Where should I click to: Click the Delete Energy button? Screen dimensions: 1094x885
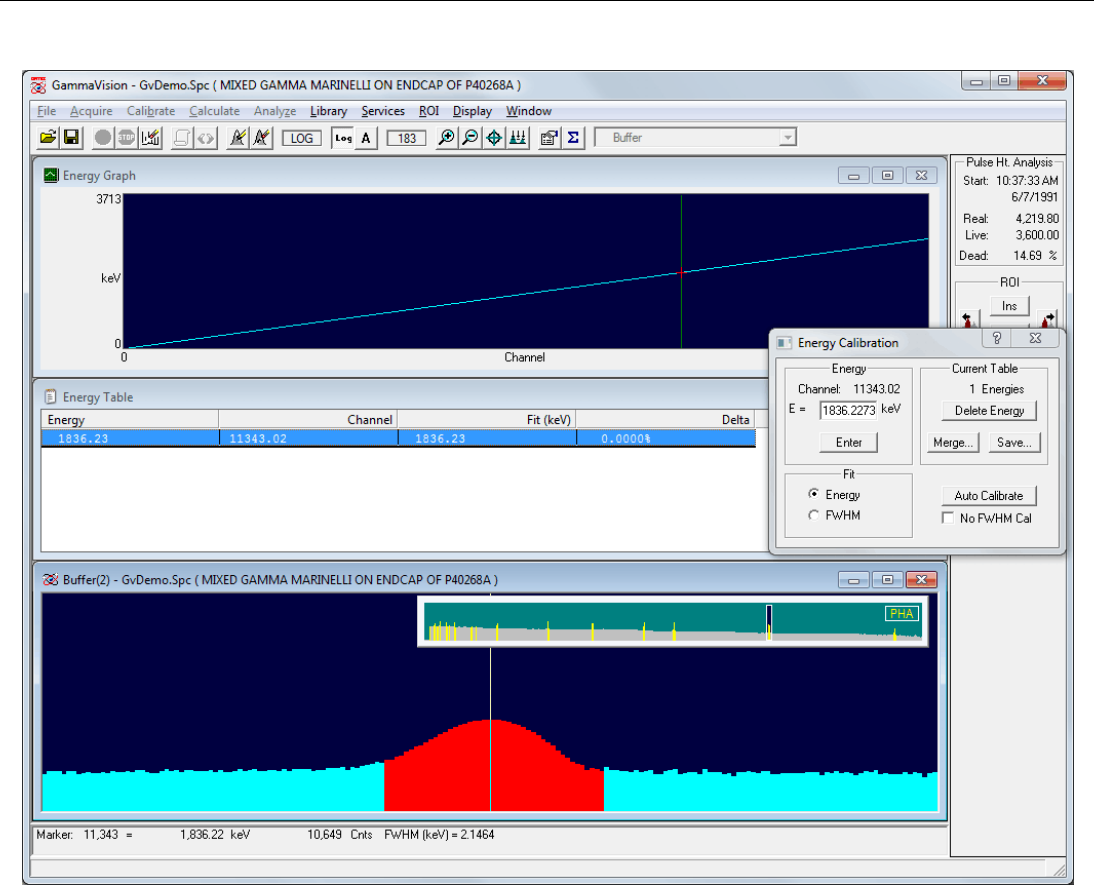click(989, 411)
